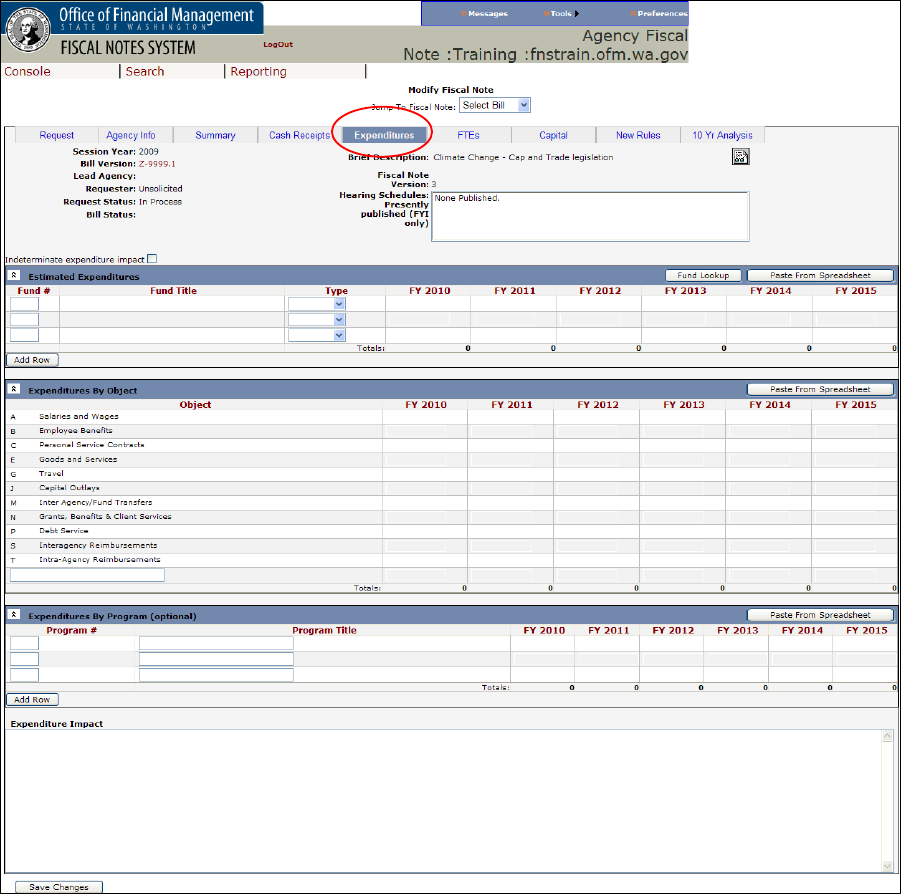Switch to the Cash Receipts tab
Viewport: 901px width, 894px height.
[x=299, y=135]
